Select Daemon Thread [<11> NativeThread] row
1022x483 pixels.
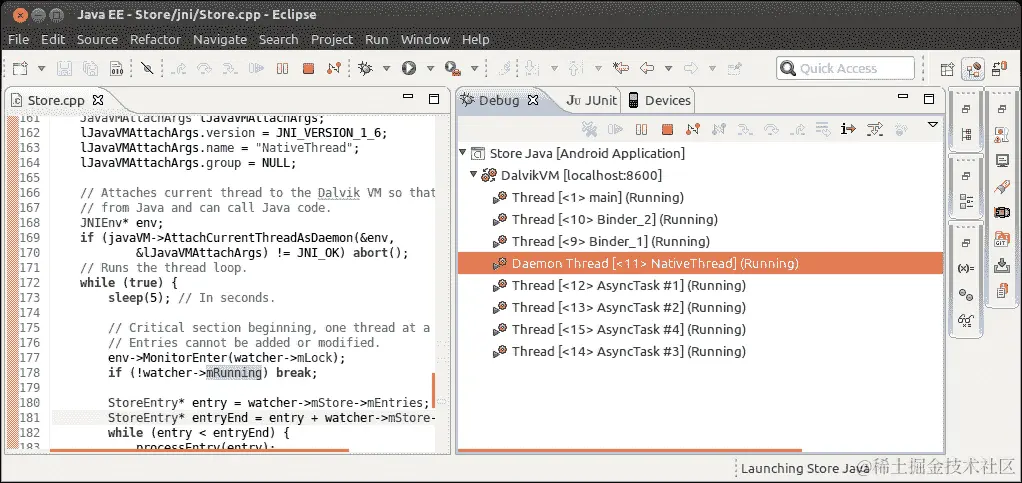coord(701,263)
